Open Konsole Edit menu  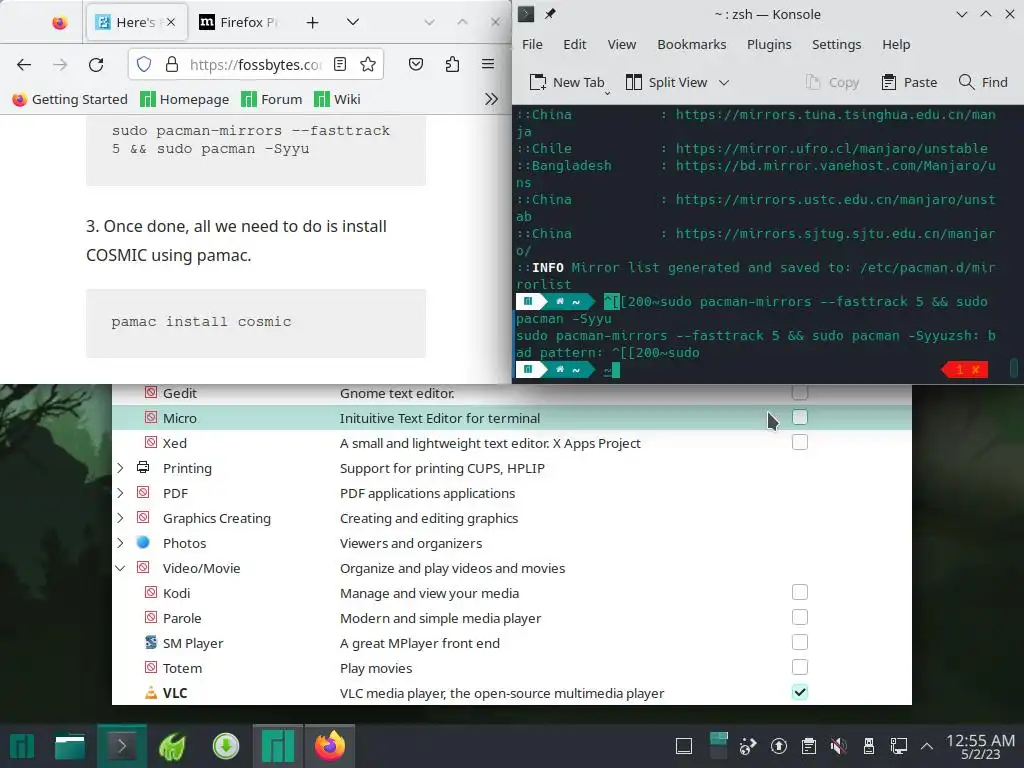click(x=575, y=44)
